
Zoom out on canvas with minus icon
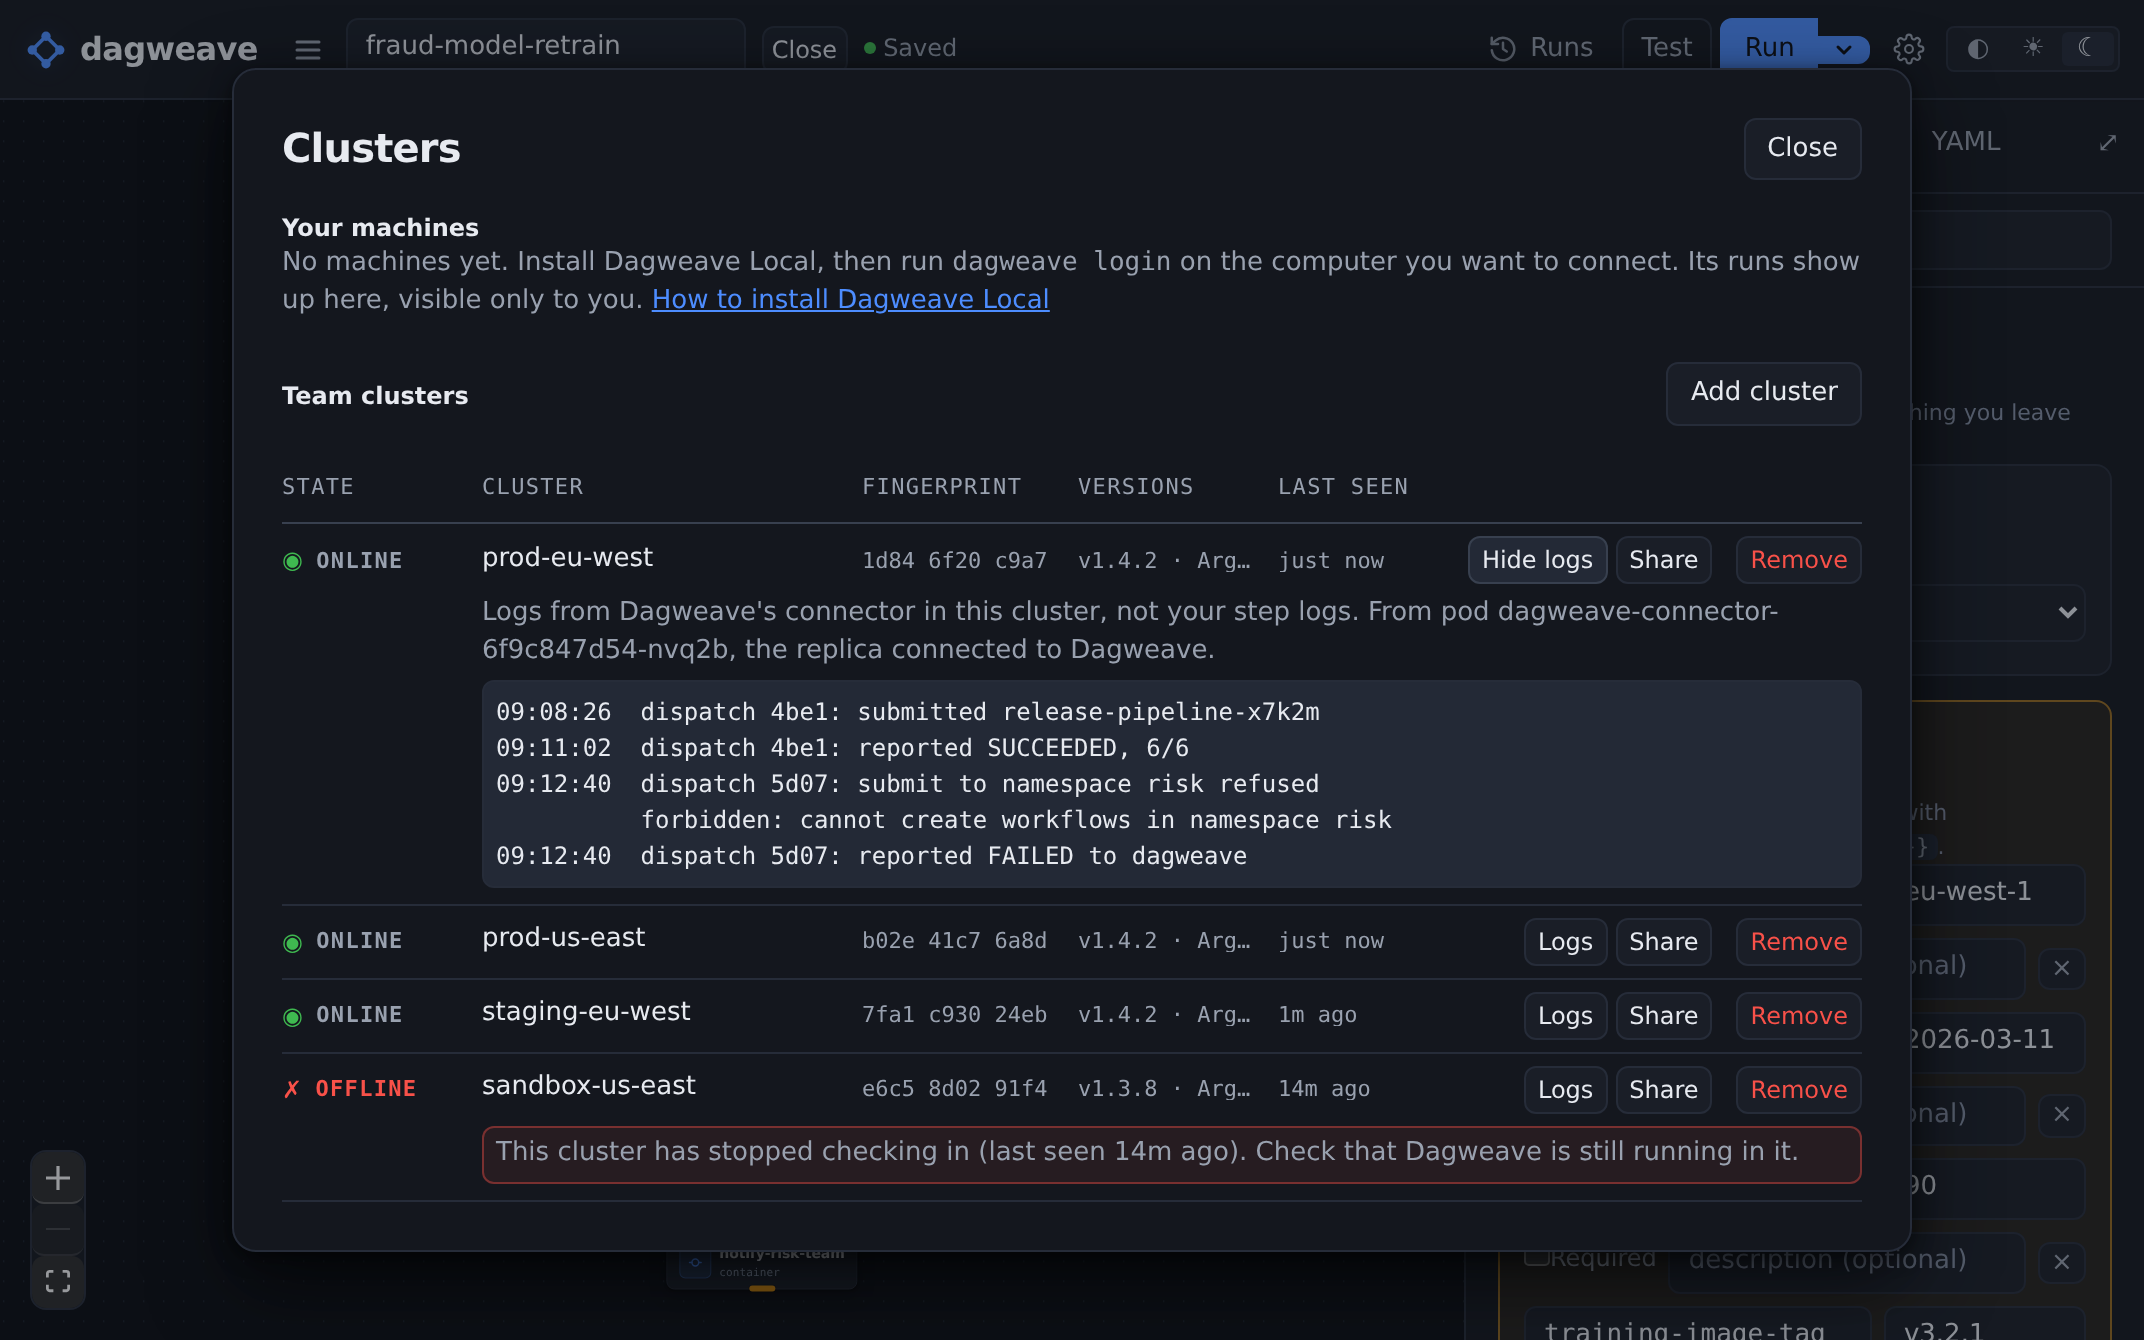(58, 1229)
